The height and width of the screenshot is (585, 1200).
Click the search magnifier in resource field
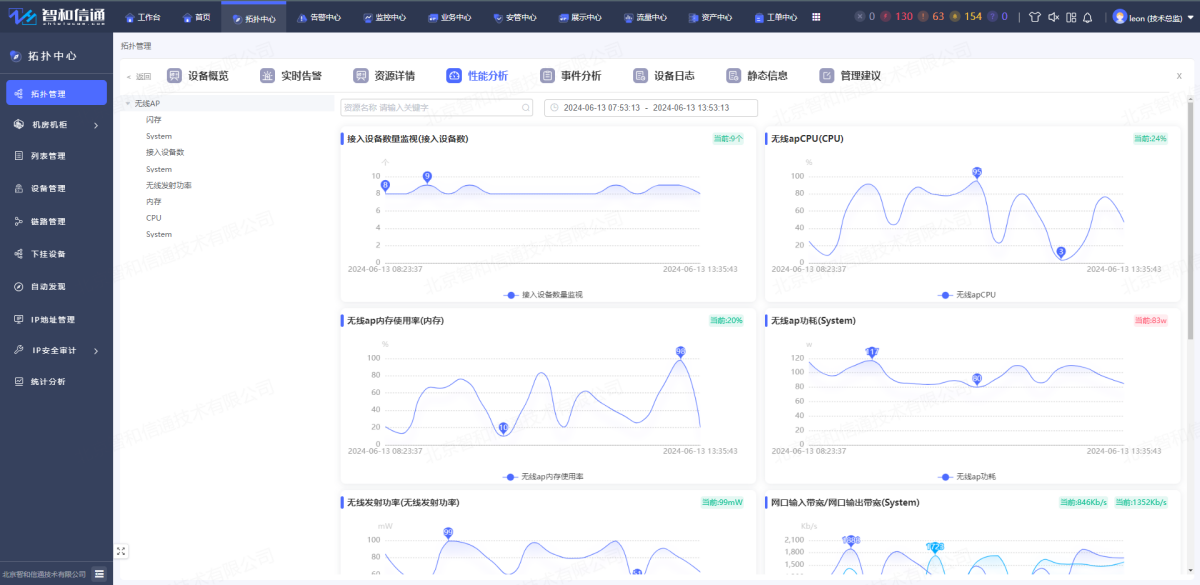pyautogui.click(x=526, y=108)
